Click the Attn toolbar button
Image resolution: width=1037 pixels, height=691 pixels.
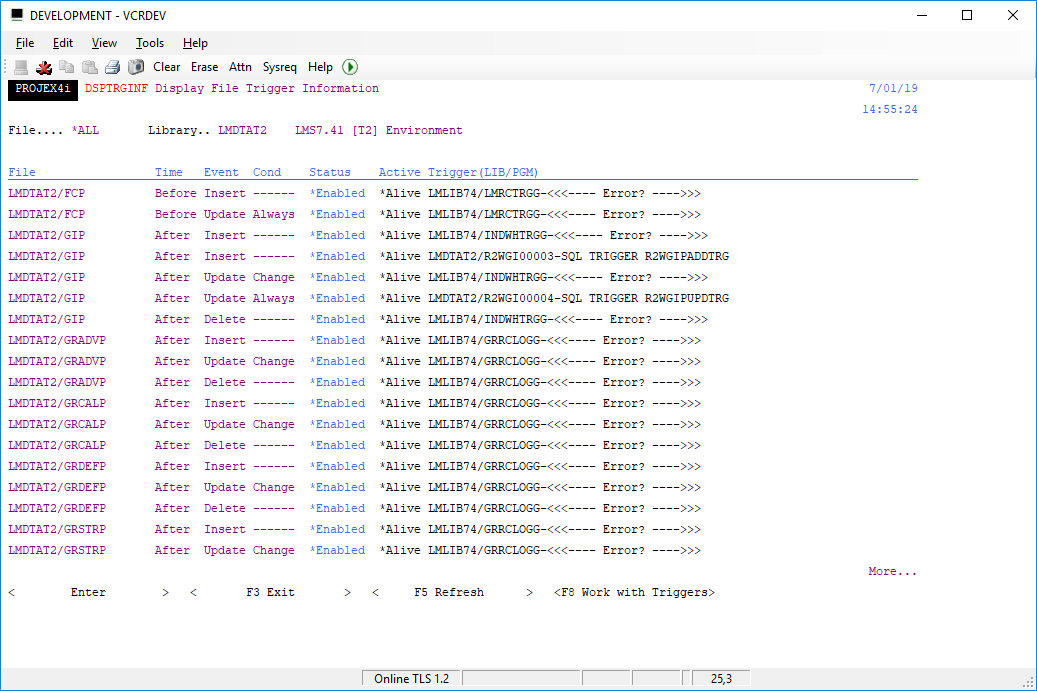pyautogui.click(x=240, y=67)
